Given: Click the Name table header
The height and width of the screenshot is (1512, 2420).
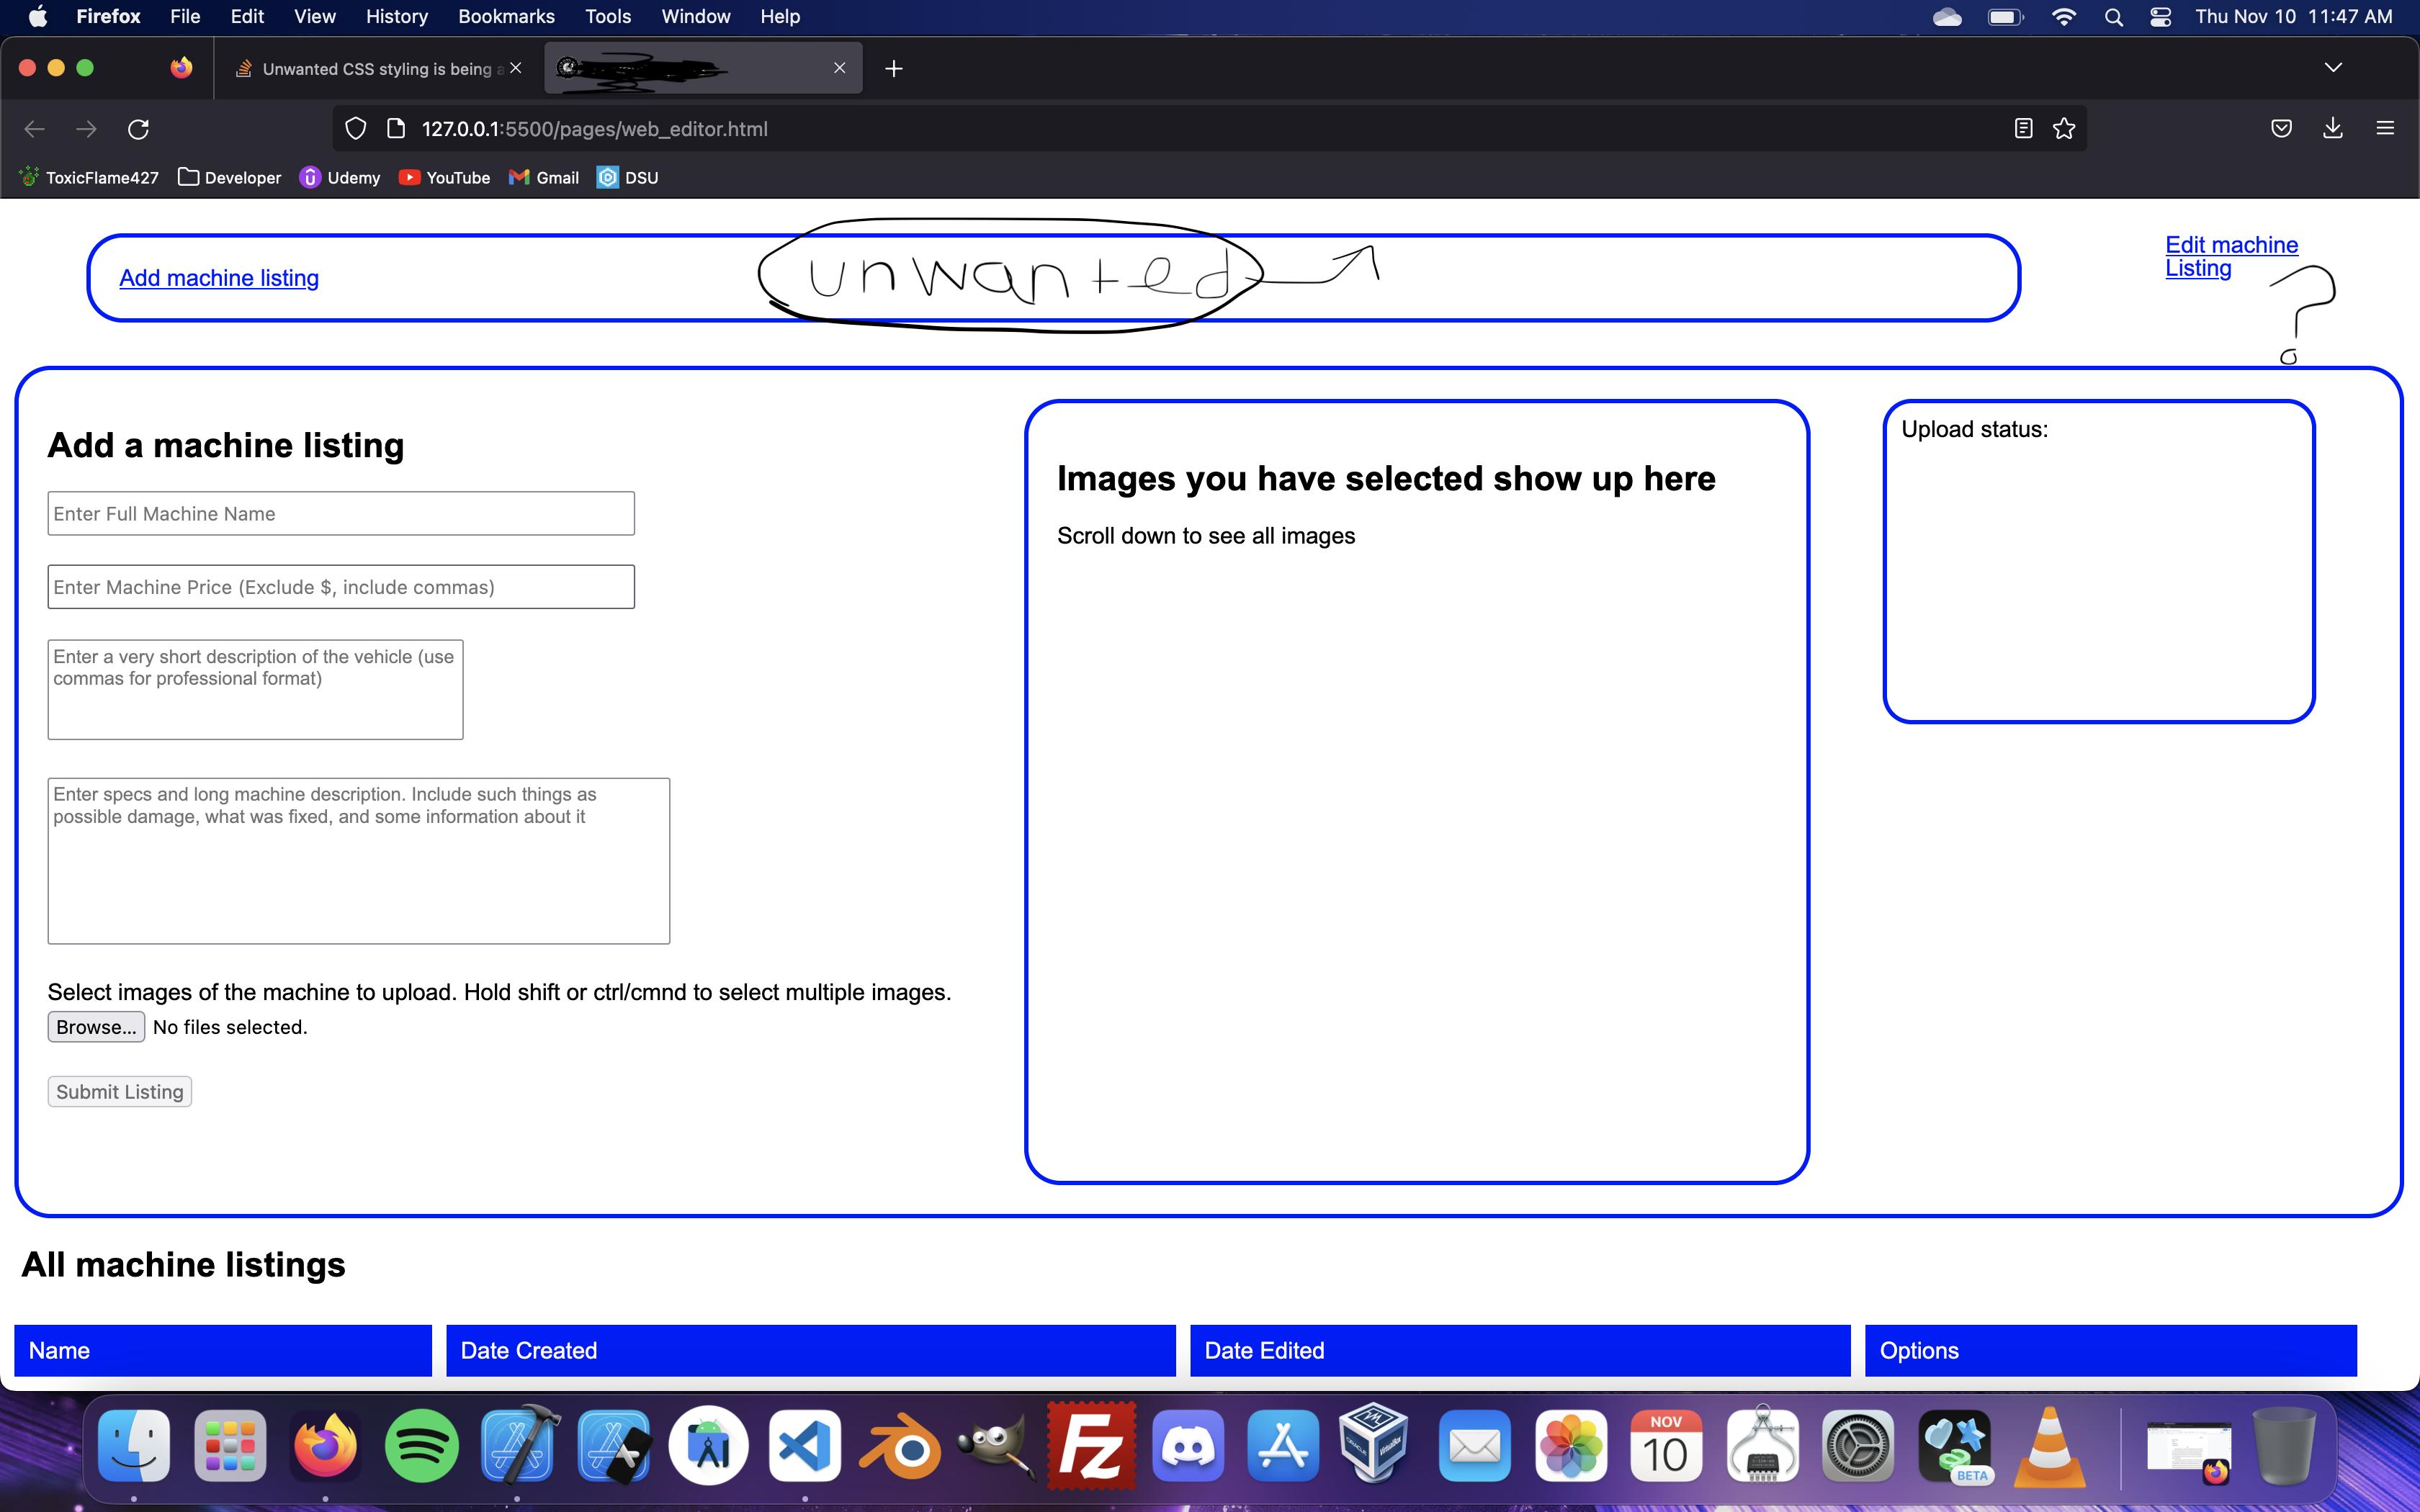Looking at the screenshot, I should pos(223,1351).
